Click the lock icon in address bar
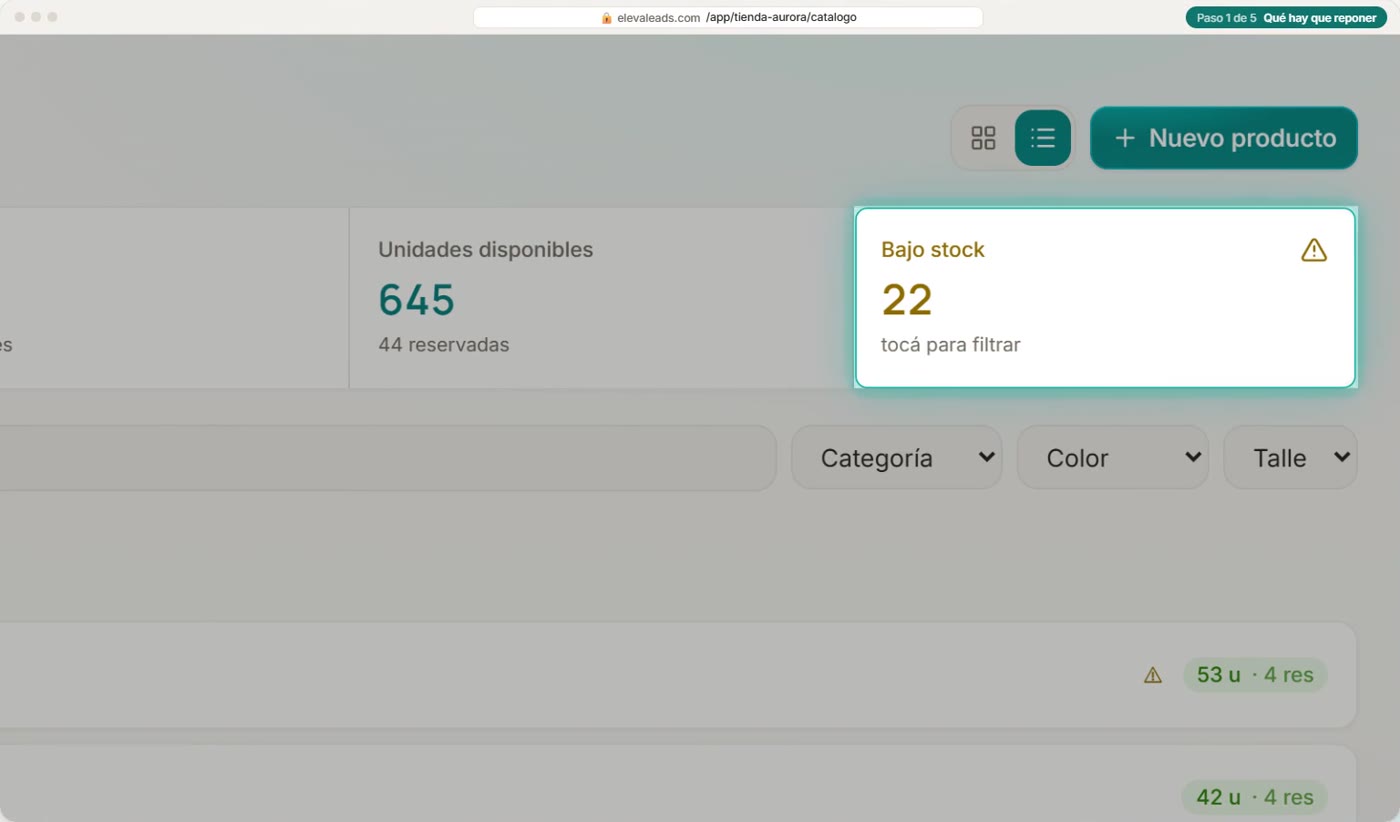 pyautogui.click(x=606, y=18)
